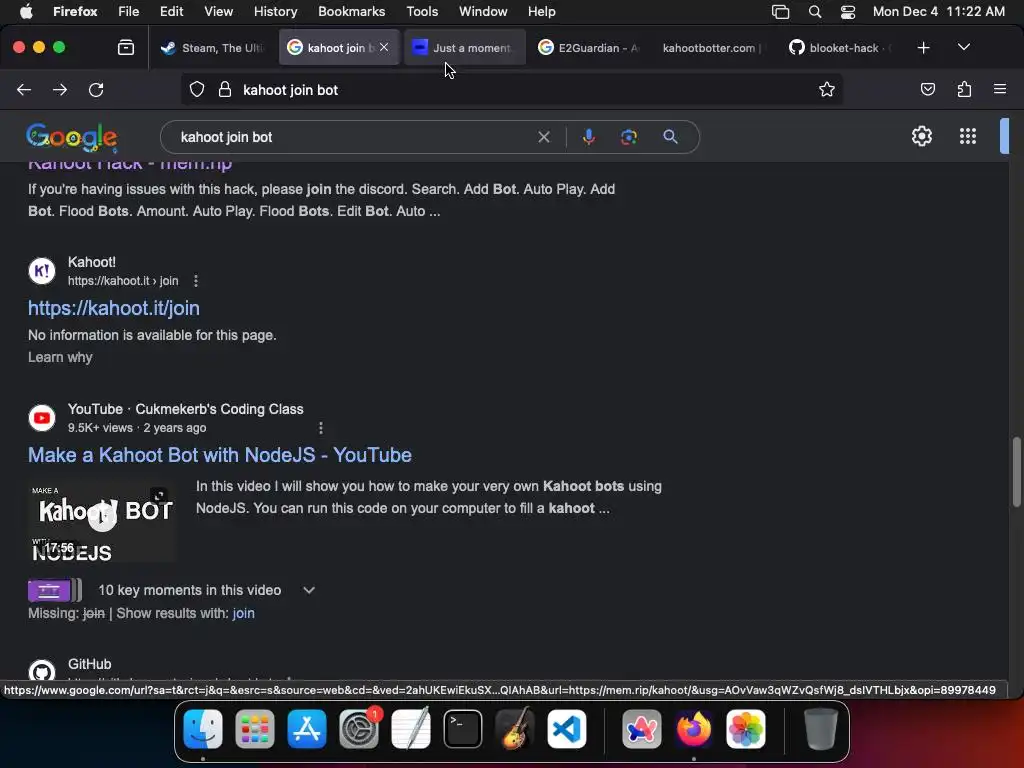Open the History menu
Screen dimensions: 1024x768
(275, 12)
